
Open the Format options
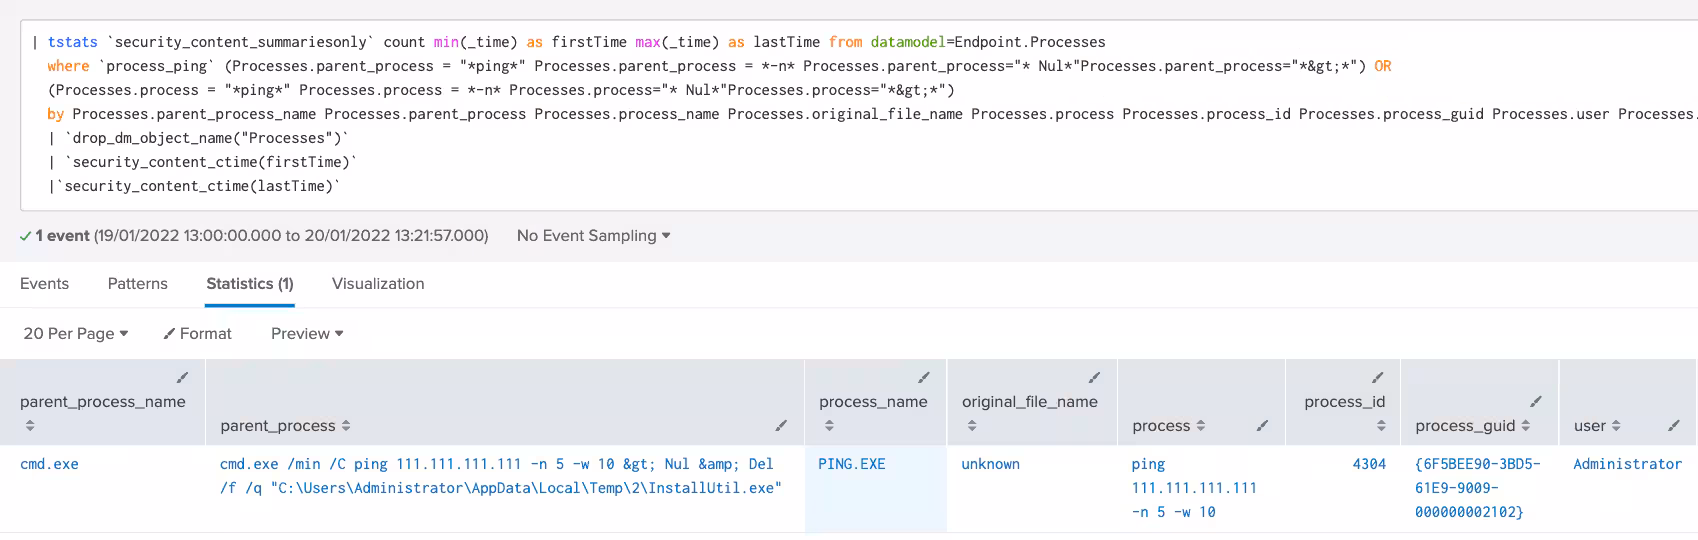(198, 334)
